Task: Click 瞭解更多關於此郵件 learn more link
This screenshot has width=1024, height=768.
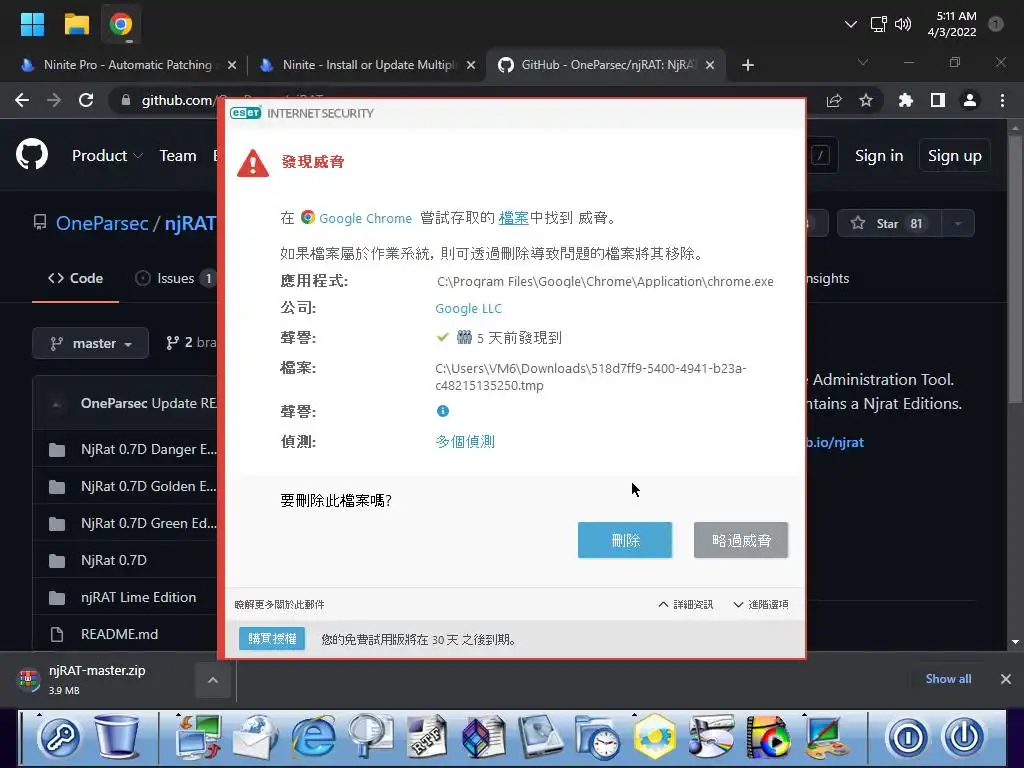Action: pyautogui.click(x=280, y=605)
